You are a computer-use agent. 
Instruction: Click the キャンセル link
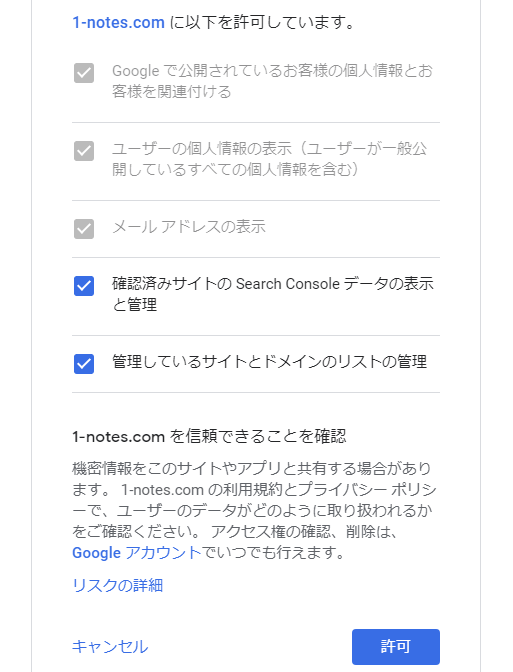[x=110, y=646]
